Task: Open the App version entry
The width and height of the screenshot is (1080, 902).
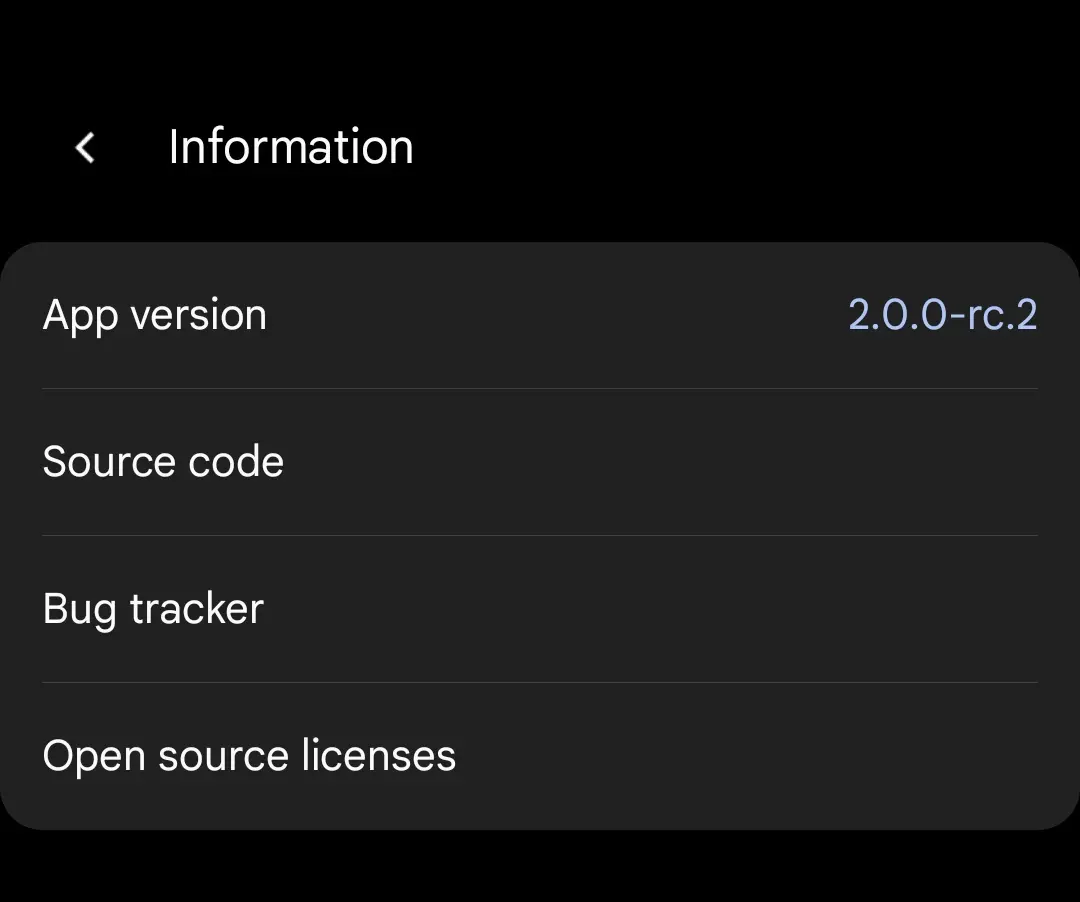Action: (540, 315)
